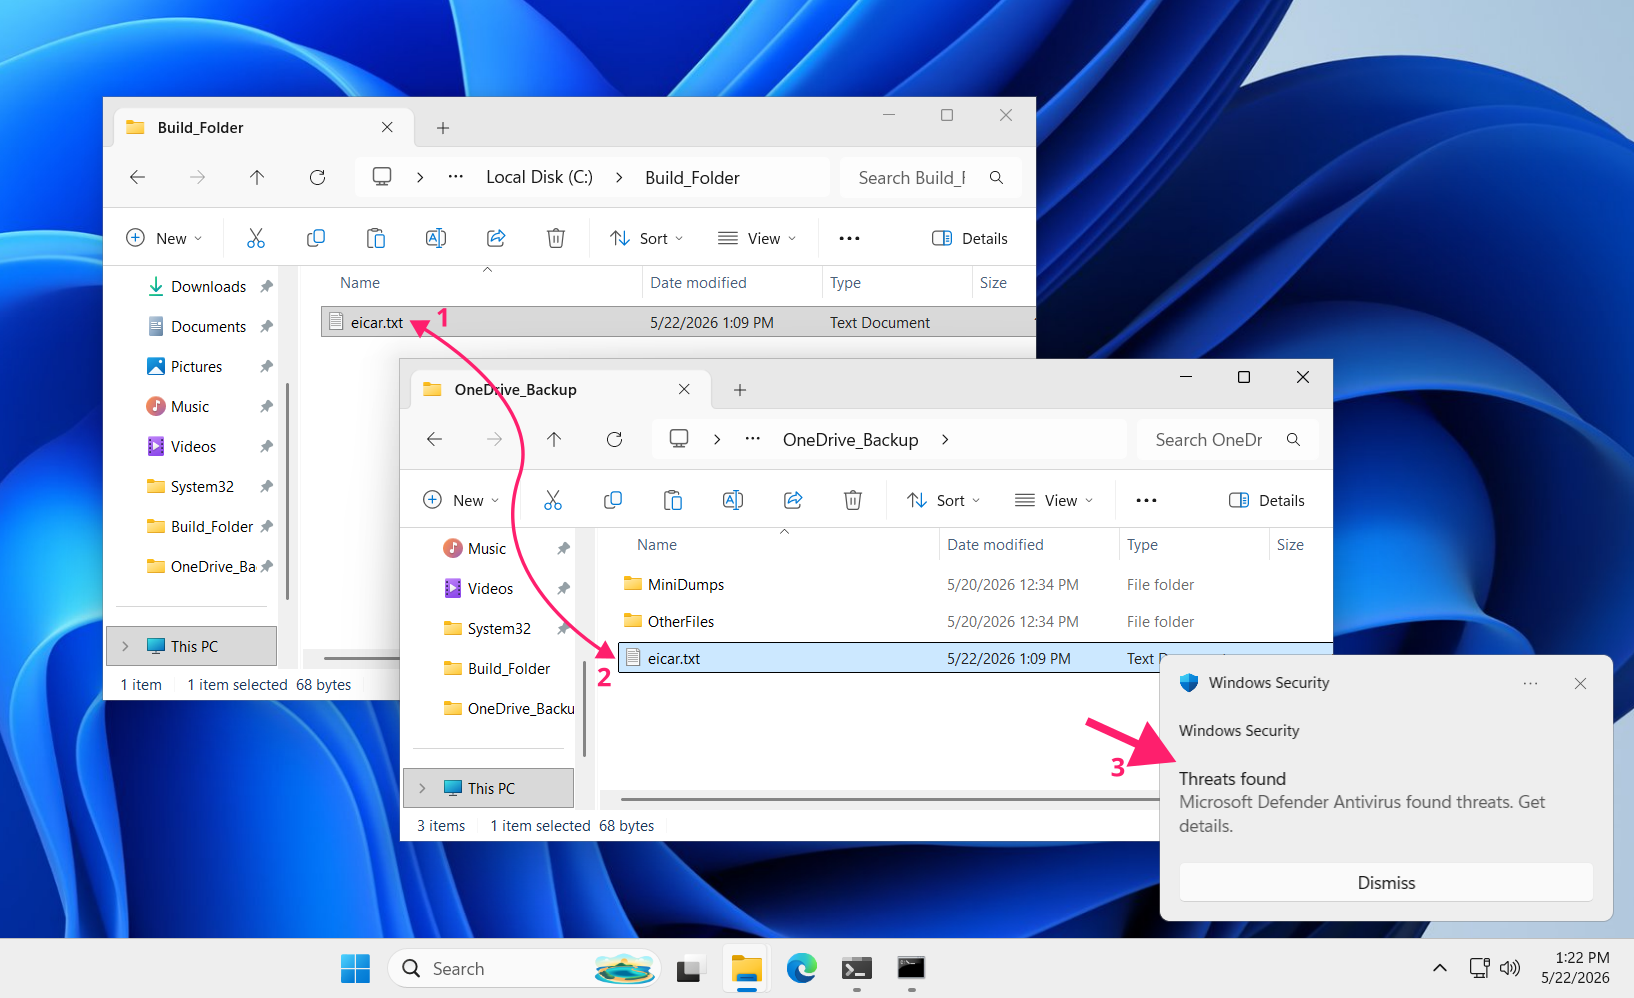This screenshot has height=998, width=1634.
Task: Add new tab in Build_Folder window
Action: click(443, 128)
